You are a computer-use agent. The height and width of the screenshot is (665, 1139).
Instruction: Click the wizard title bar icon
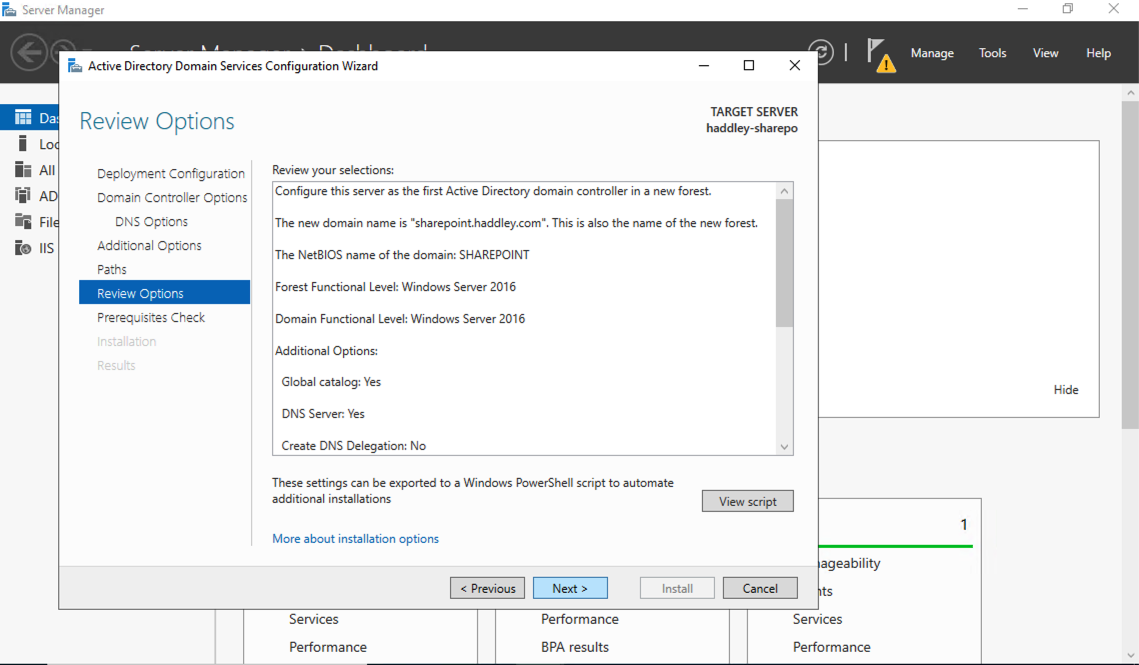[75, 66]
